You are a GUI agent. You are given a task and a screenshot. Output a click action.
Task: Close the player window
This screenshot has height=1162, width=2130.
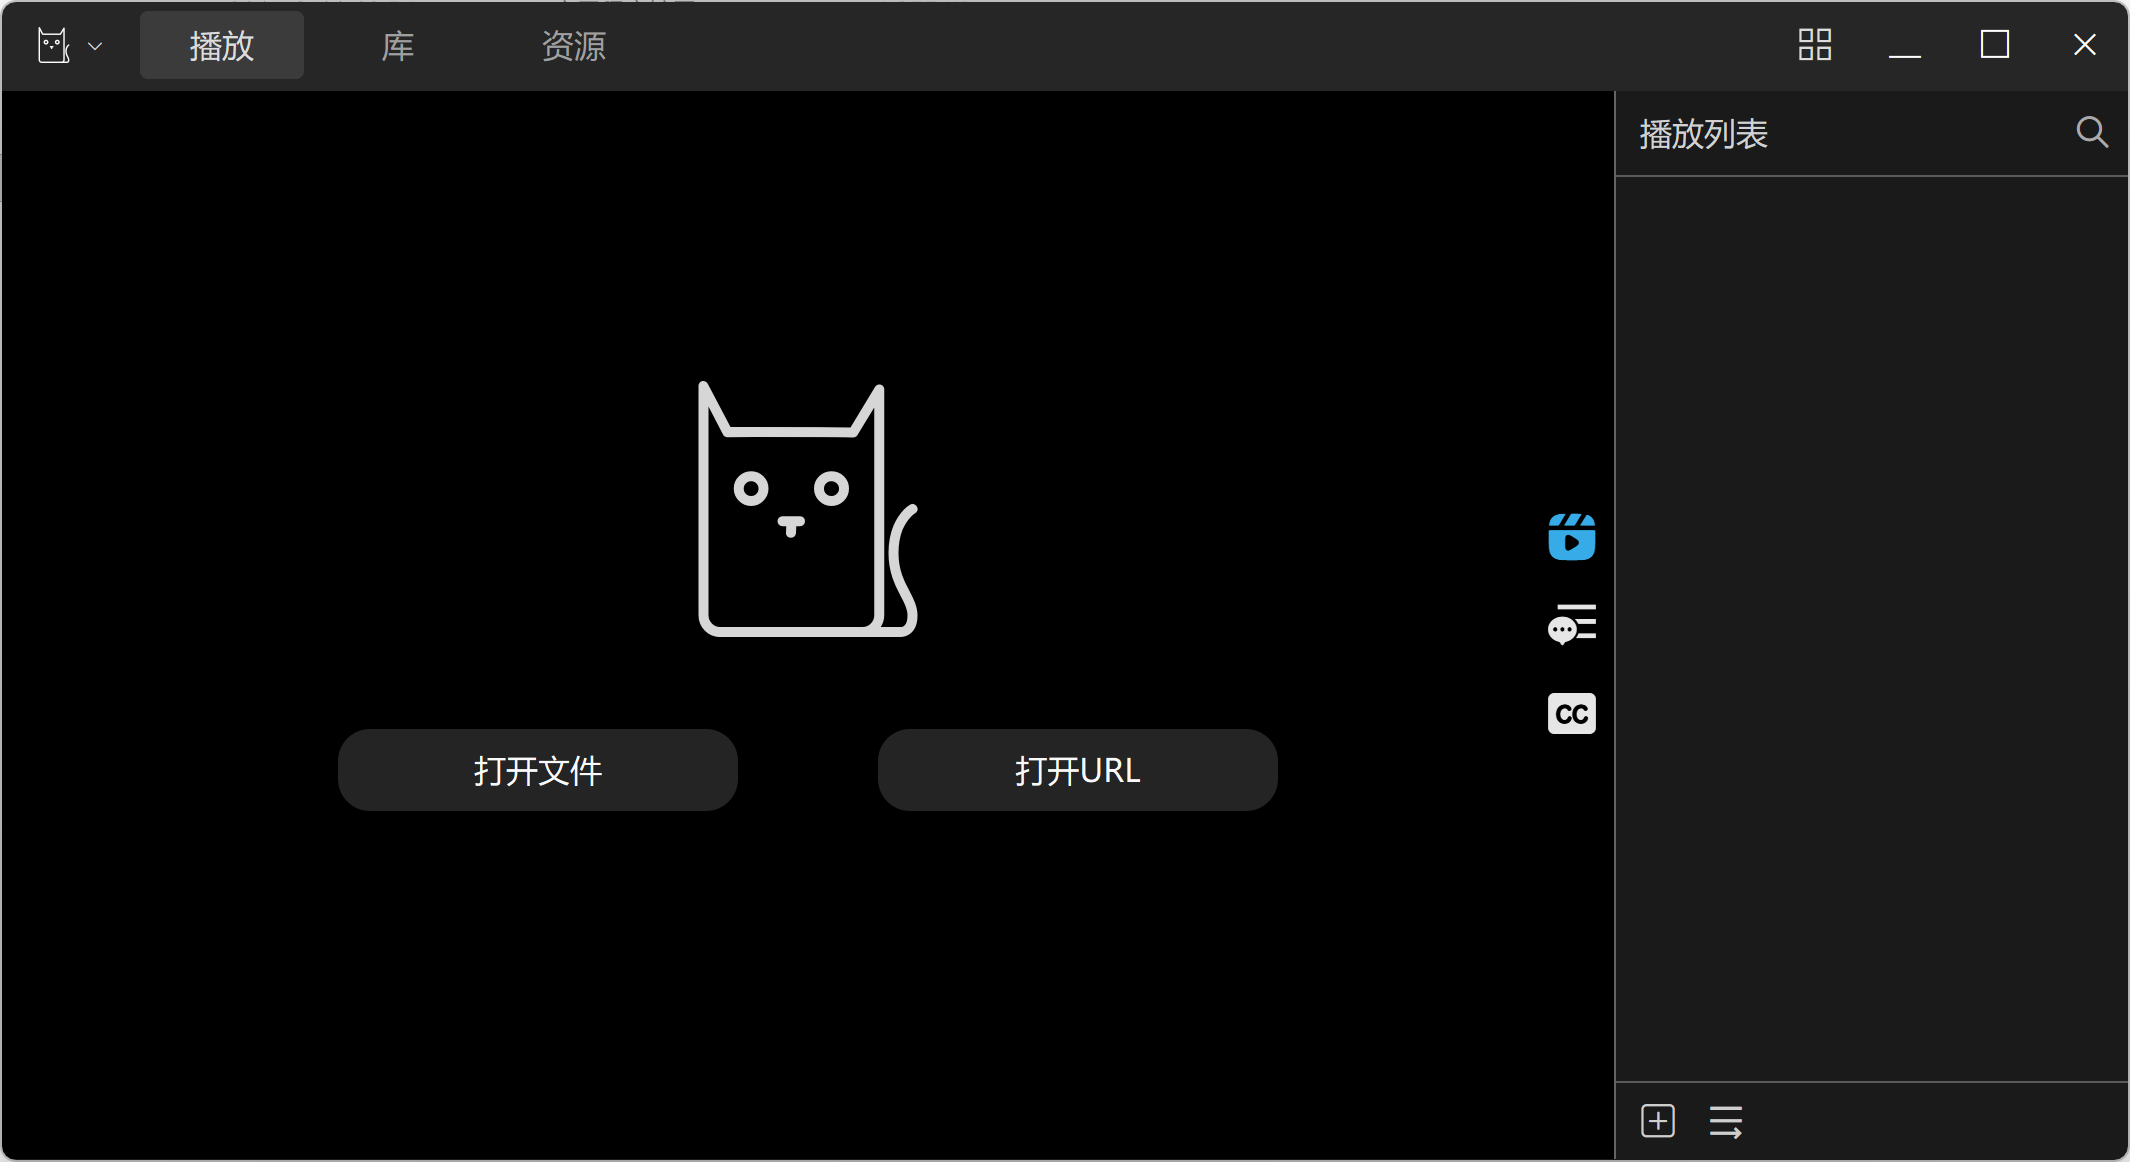coord(2084,45)
